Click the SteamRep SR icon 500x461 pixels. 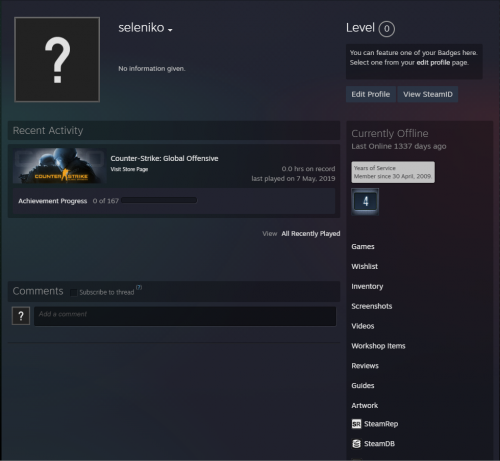coord(356,424)
